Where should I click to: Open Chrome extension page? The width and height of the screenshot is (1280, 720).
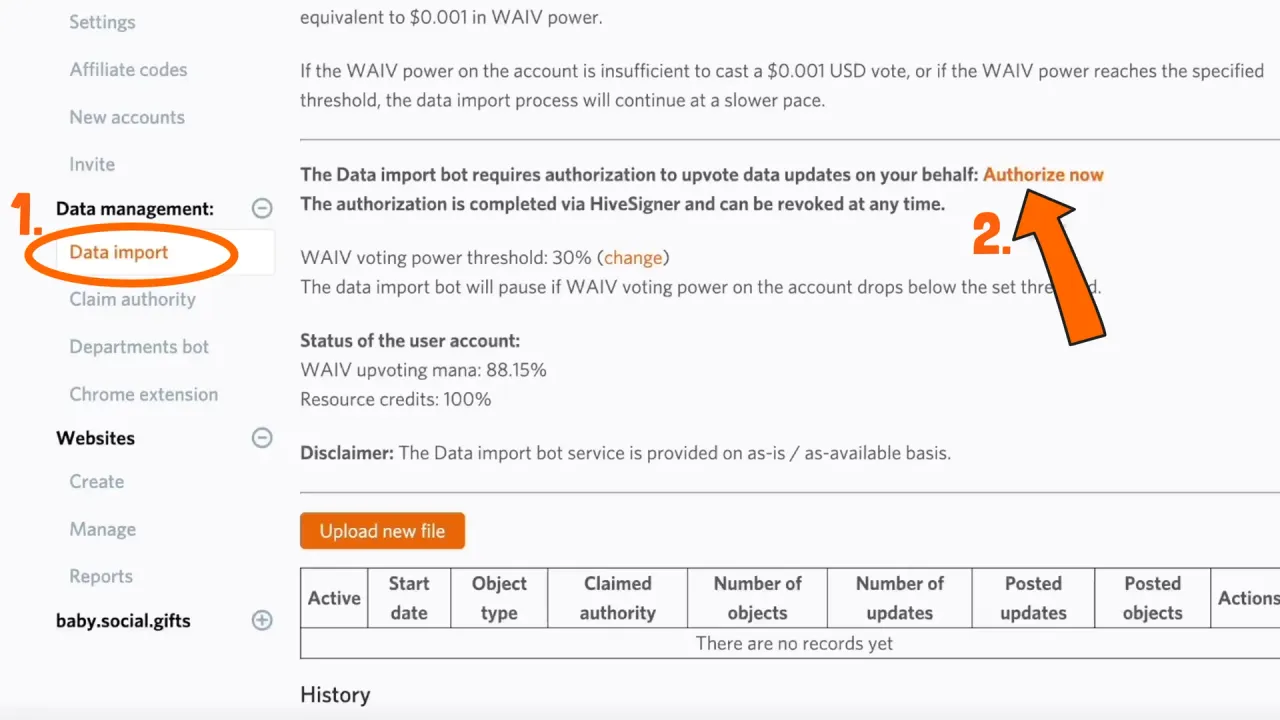(143, 394)
